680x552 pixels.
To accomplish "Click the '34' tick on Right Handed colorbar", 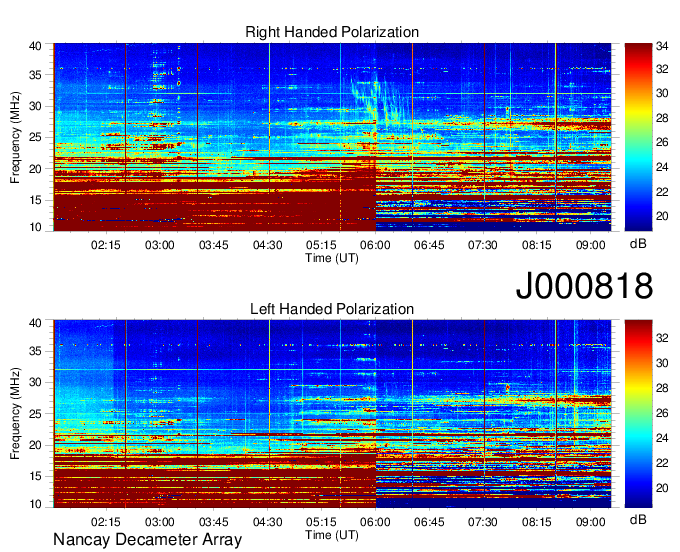I will [x=662, y=46].
